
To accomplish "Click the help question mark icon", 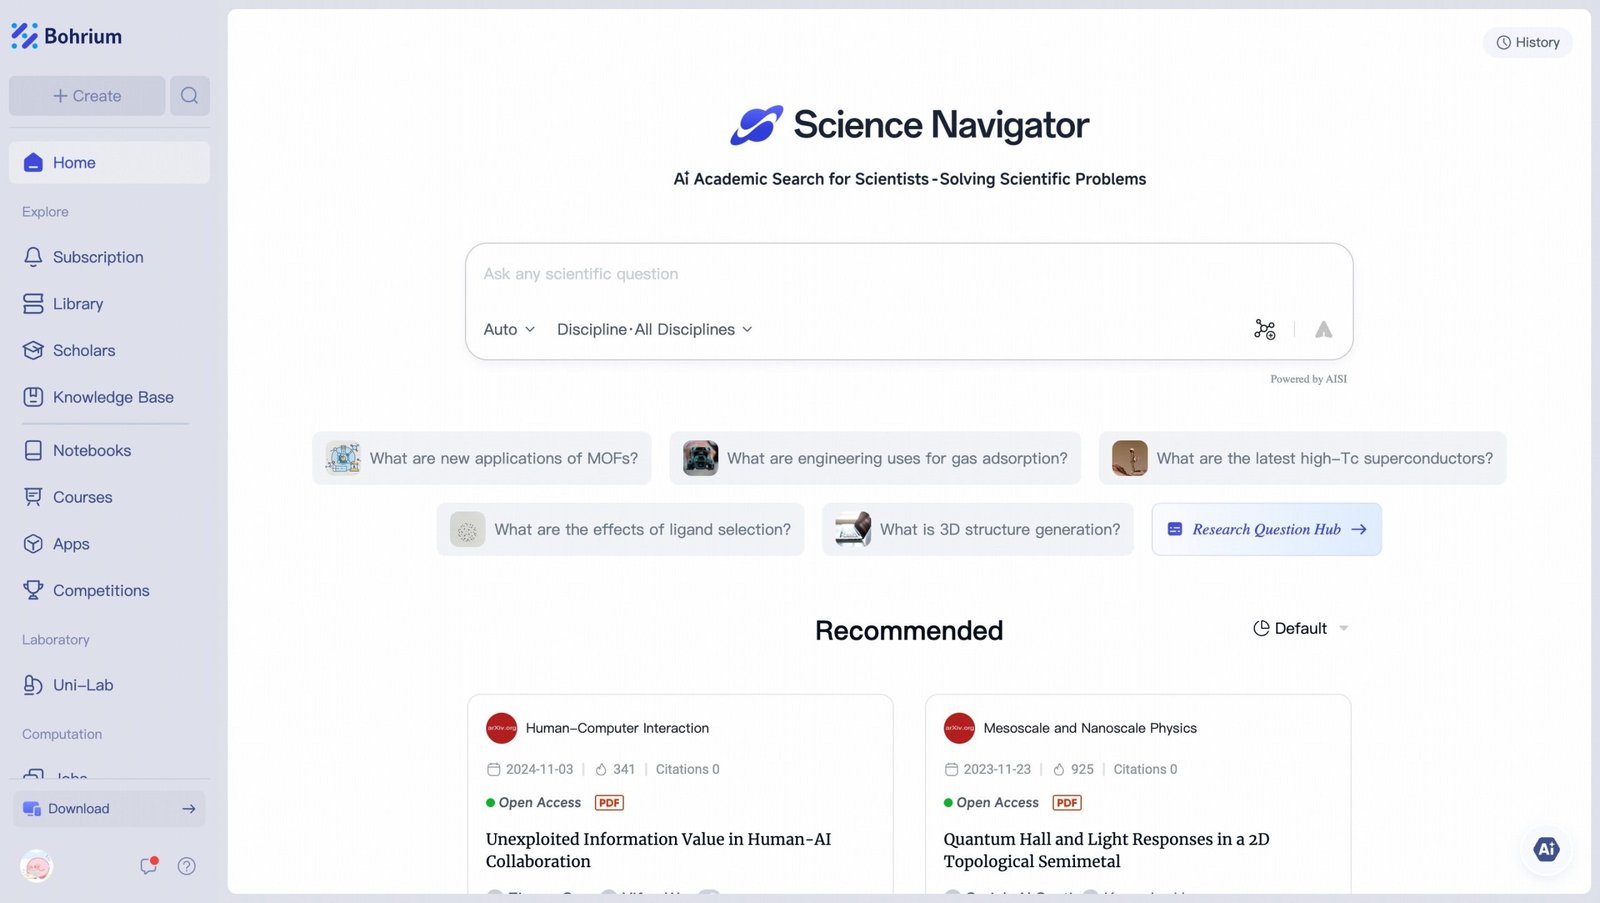I will coord(187,866).
